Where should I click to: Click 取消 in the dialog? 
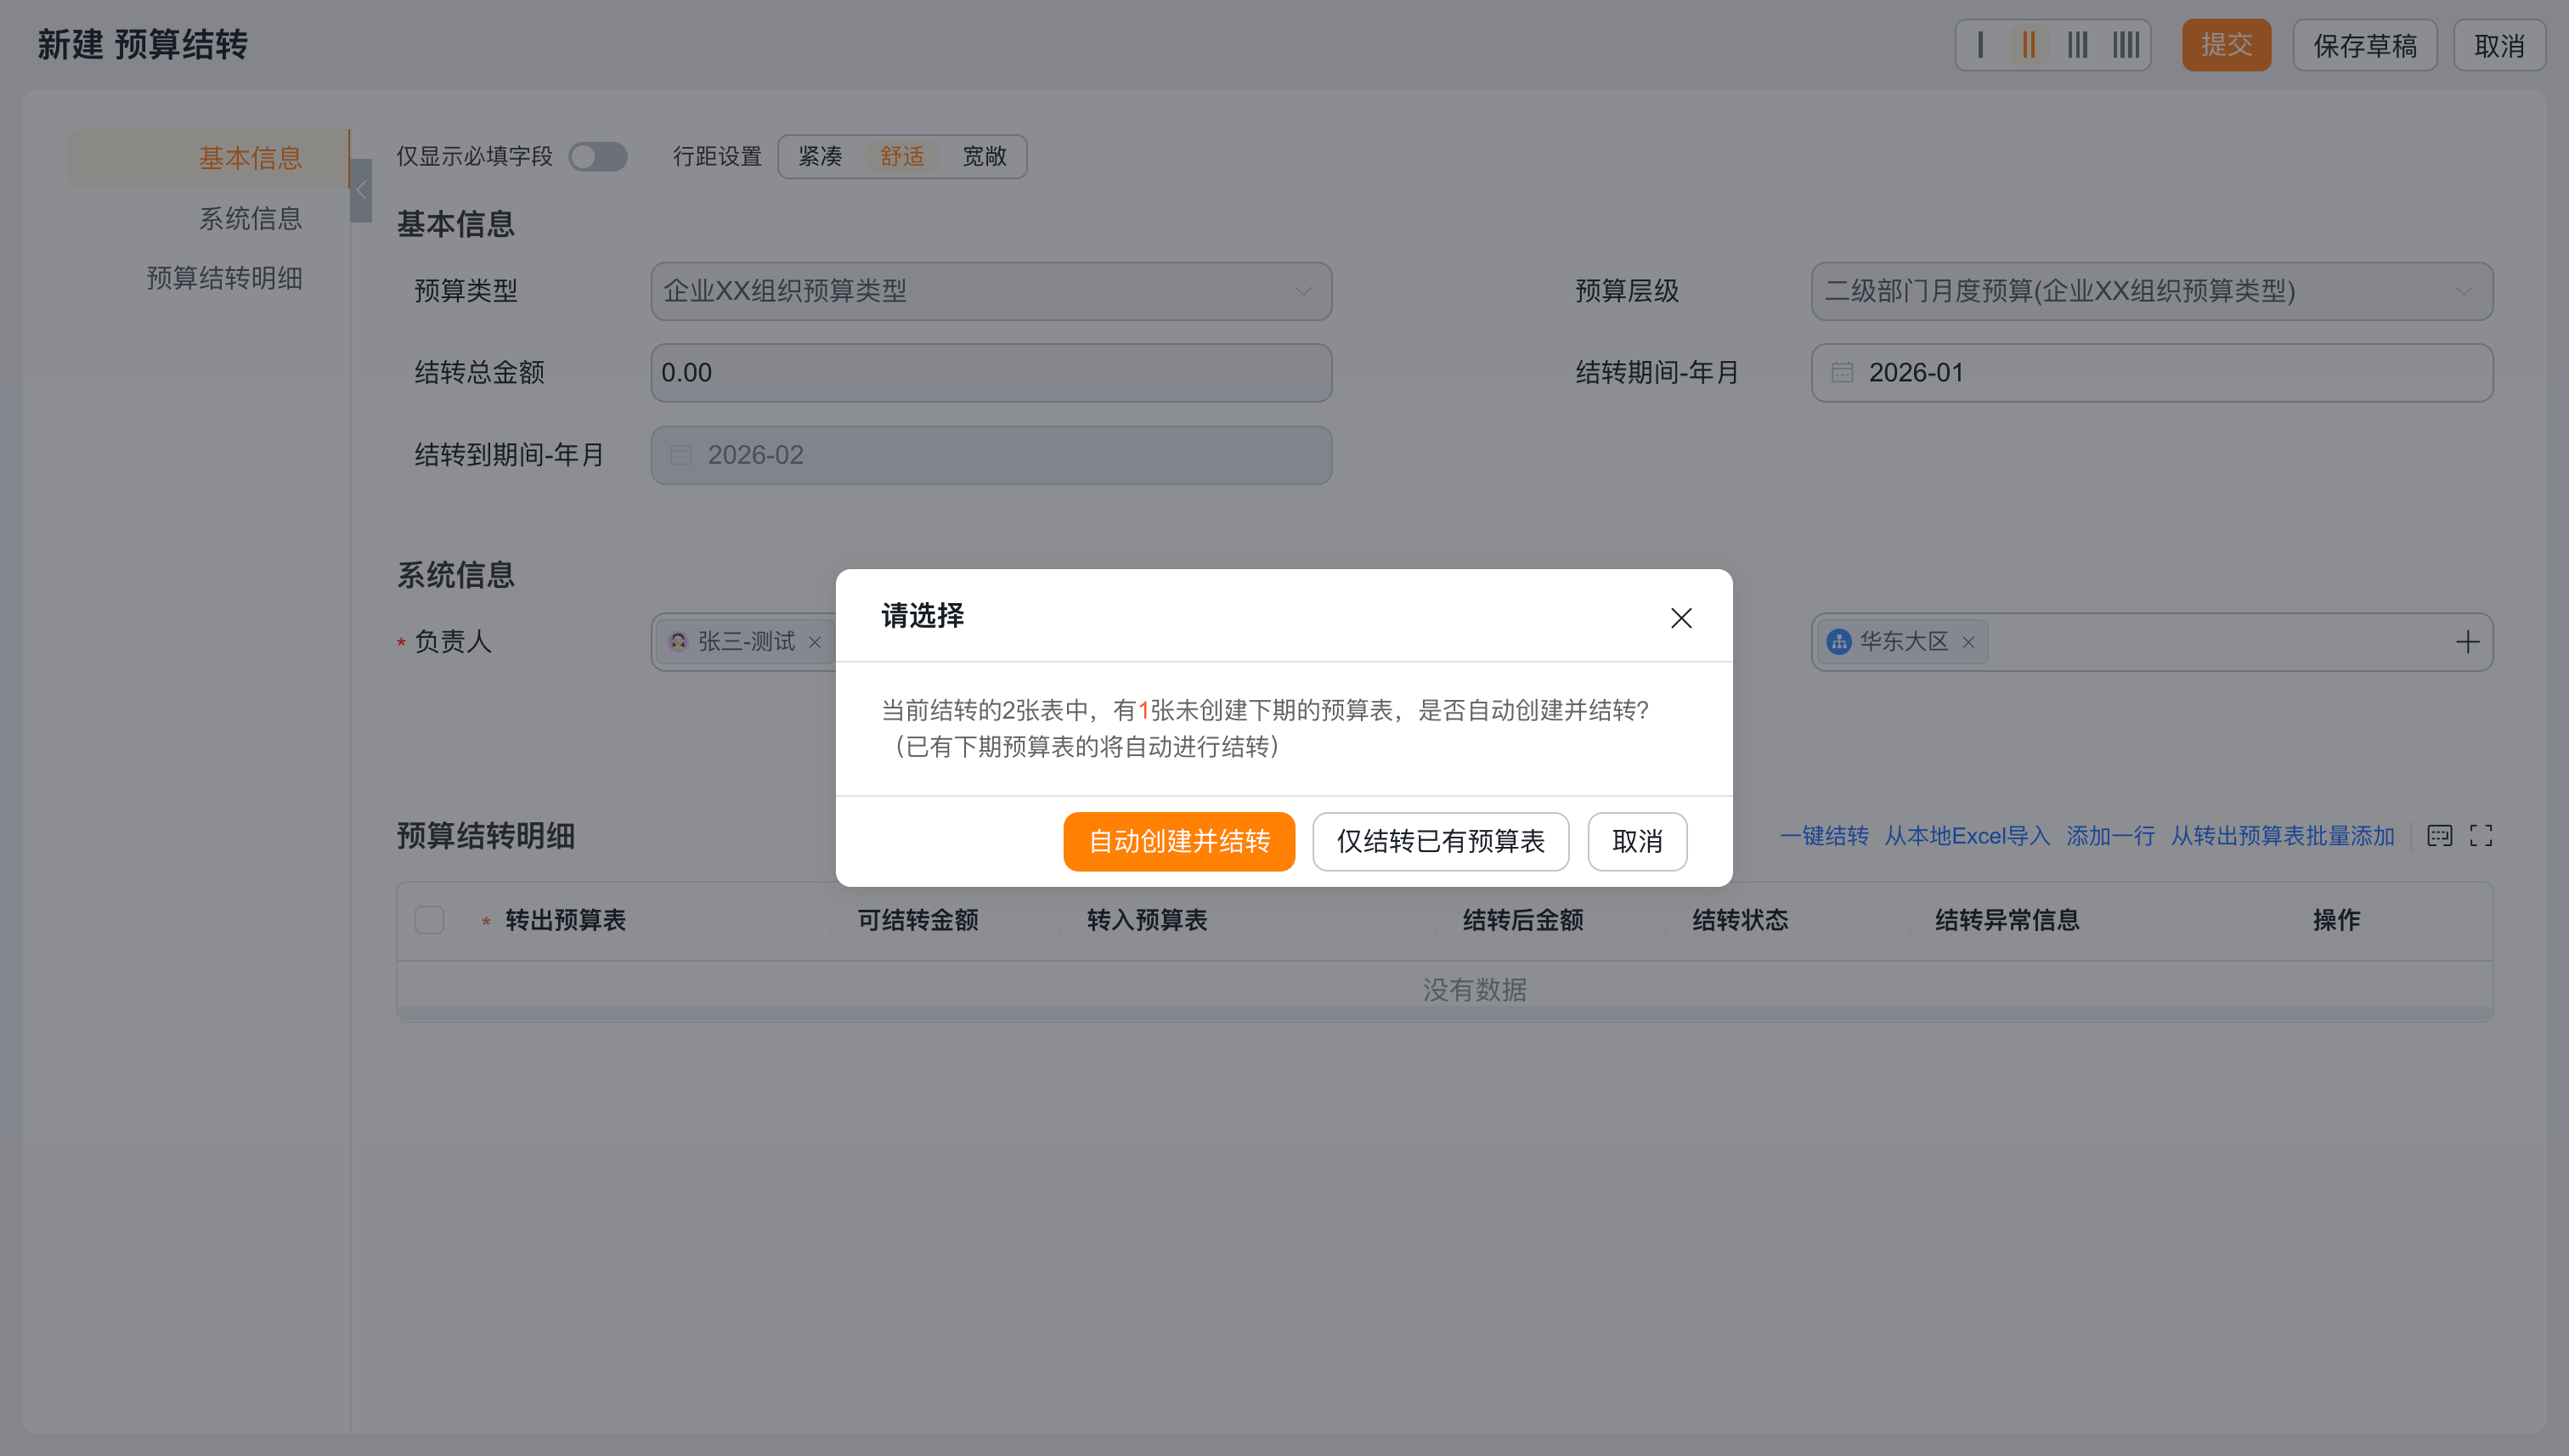pyautogui.click(x=1637, y=841)
